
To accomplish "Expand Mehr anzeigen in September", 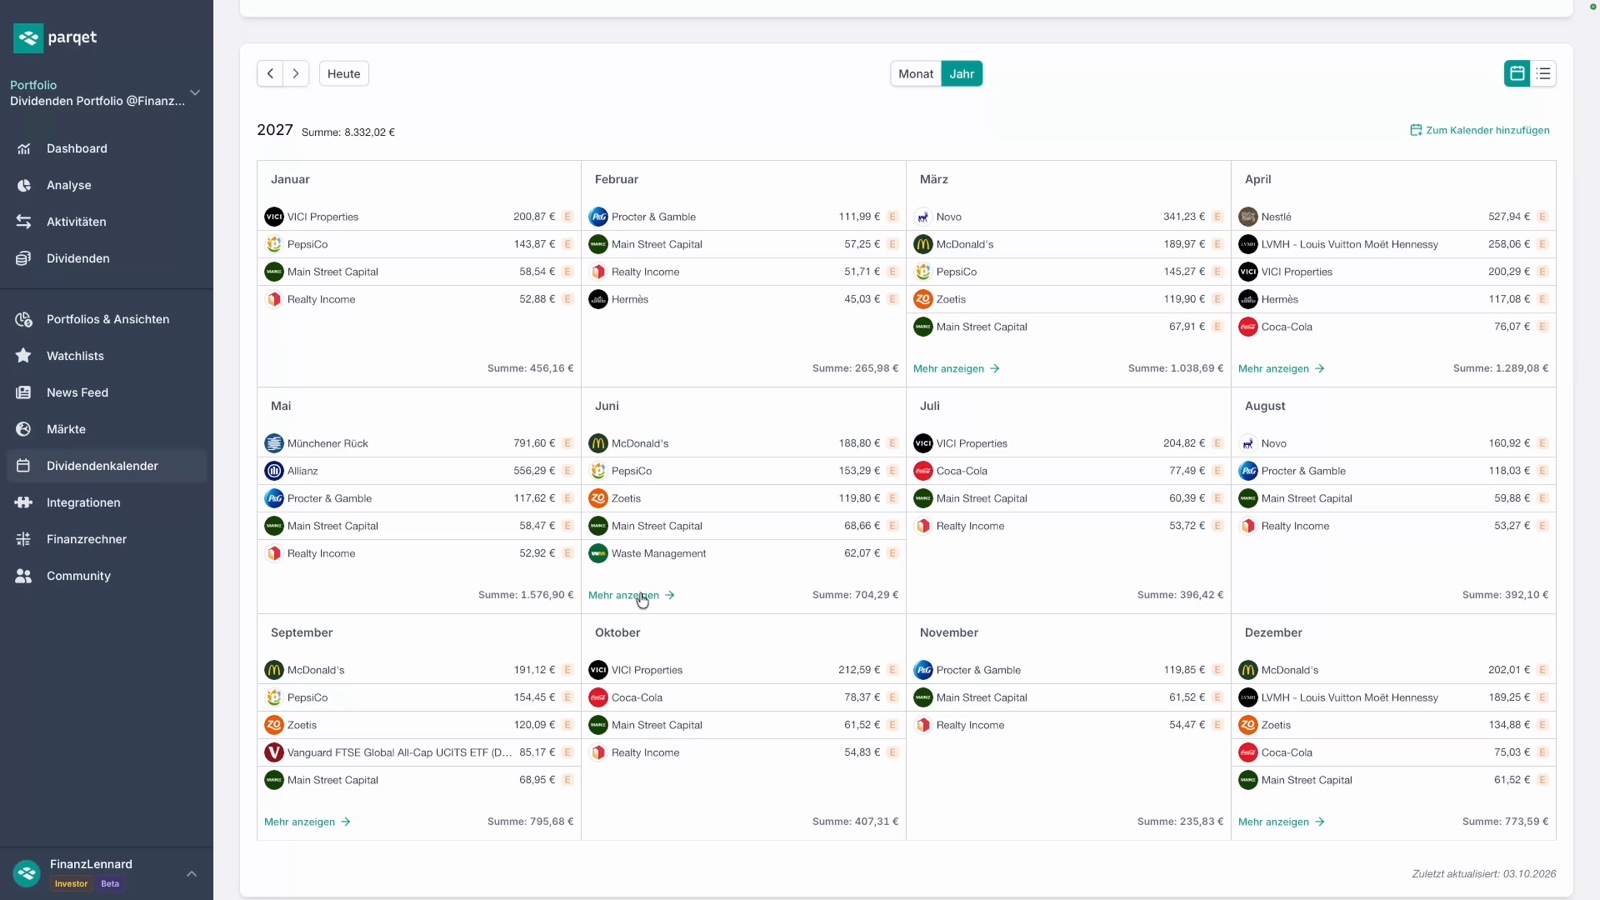I will (x=307, y=822).
